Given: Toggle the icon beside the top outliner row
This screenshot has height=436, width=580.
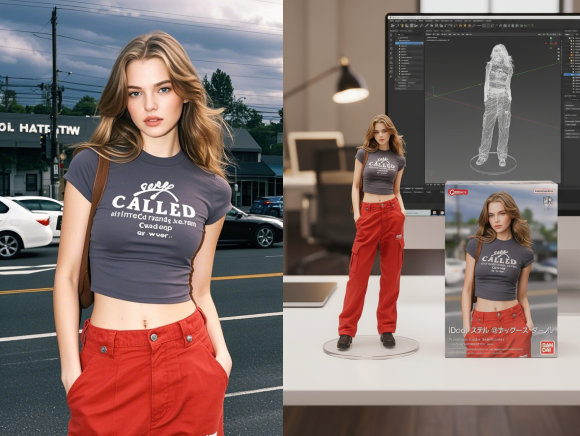Looking at the screenshot, I should 570,38.
